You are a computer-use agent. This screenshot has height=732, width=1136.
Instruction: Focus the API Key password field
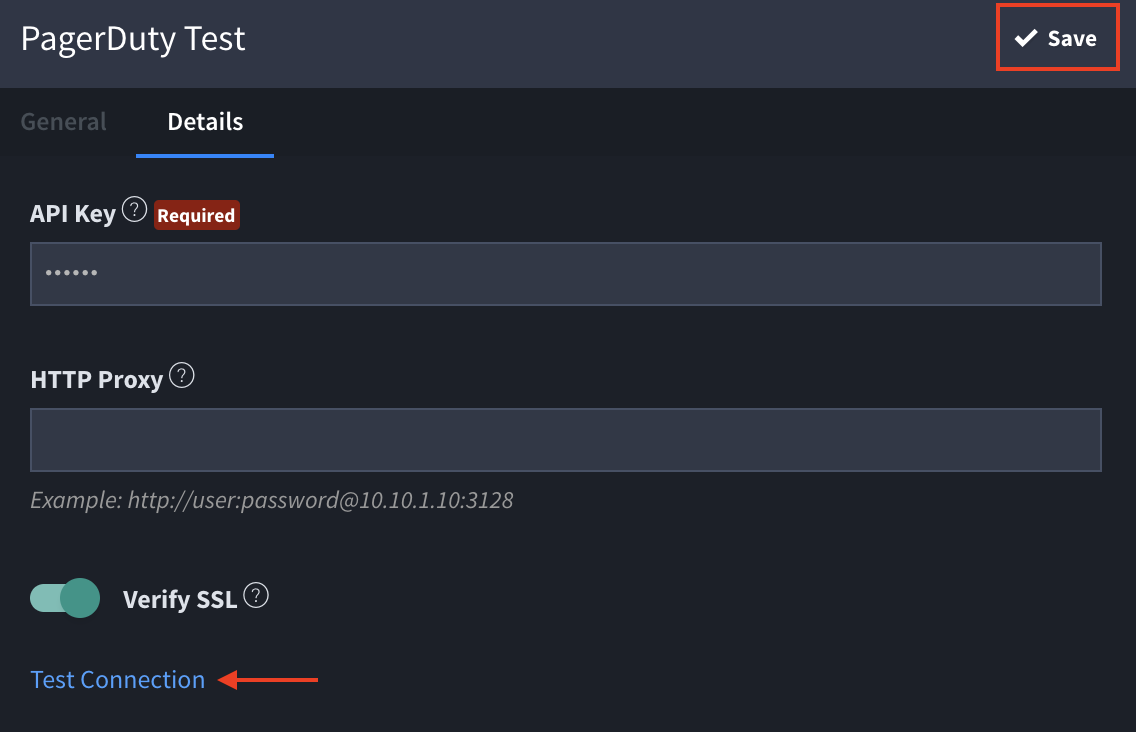pyautogui.click(x=566, y=273)
